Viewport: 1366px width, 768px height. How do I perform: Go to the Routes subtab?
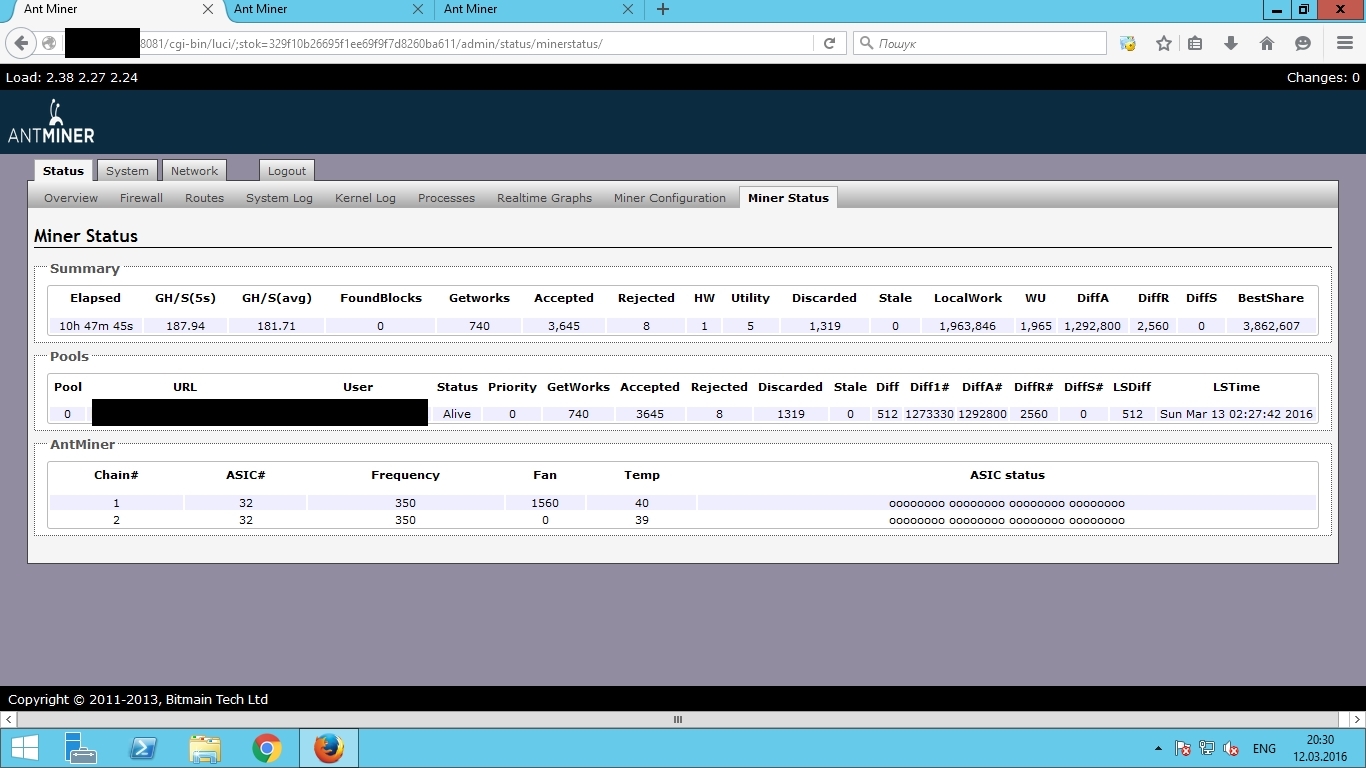pos(204,198)
